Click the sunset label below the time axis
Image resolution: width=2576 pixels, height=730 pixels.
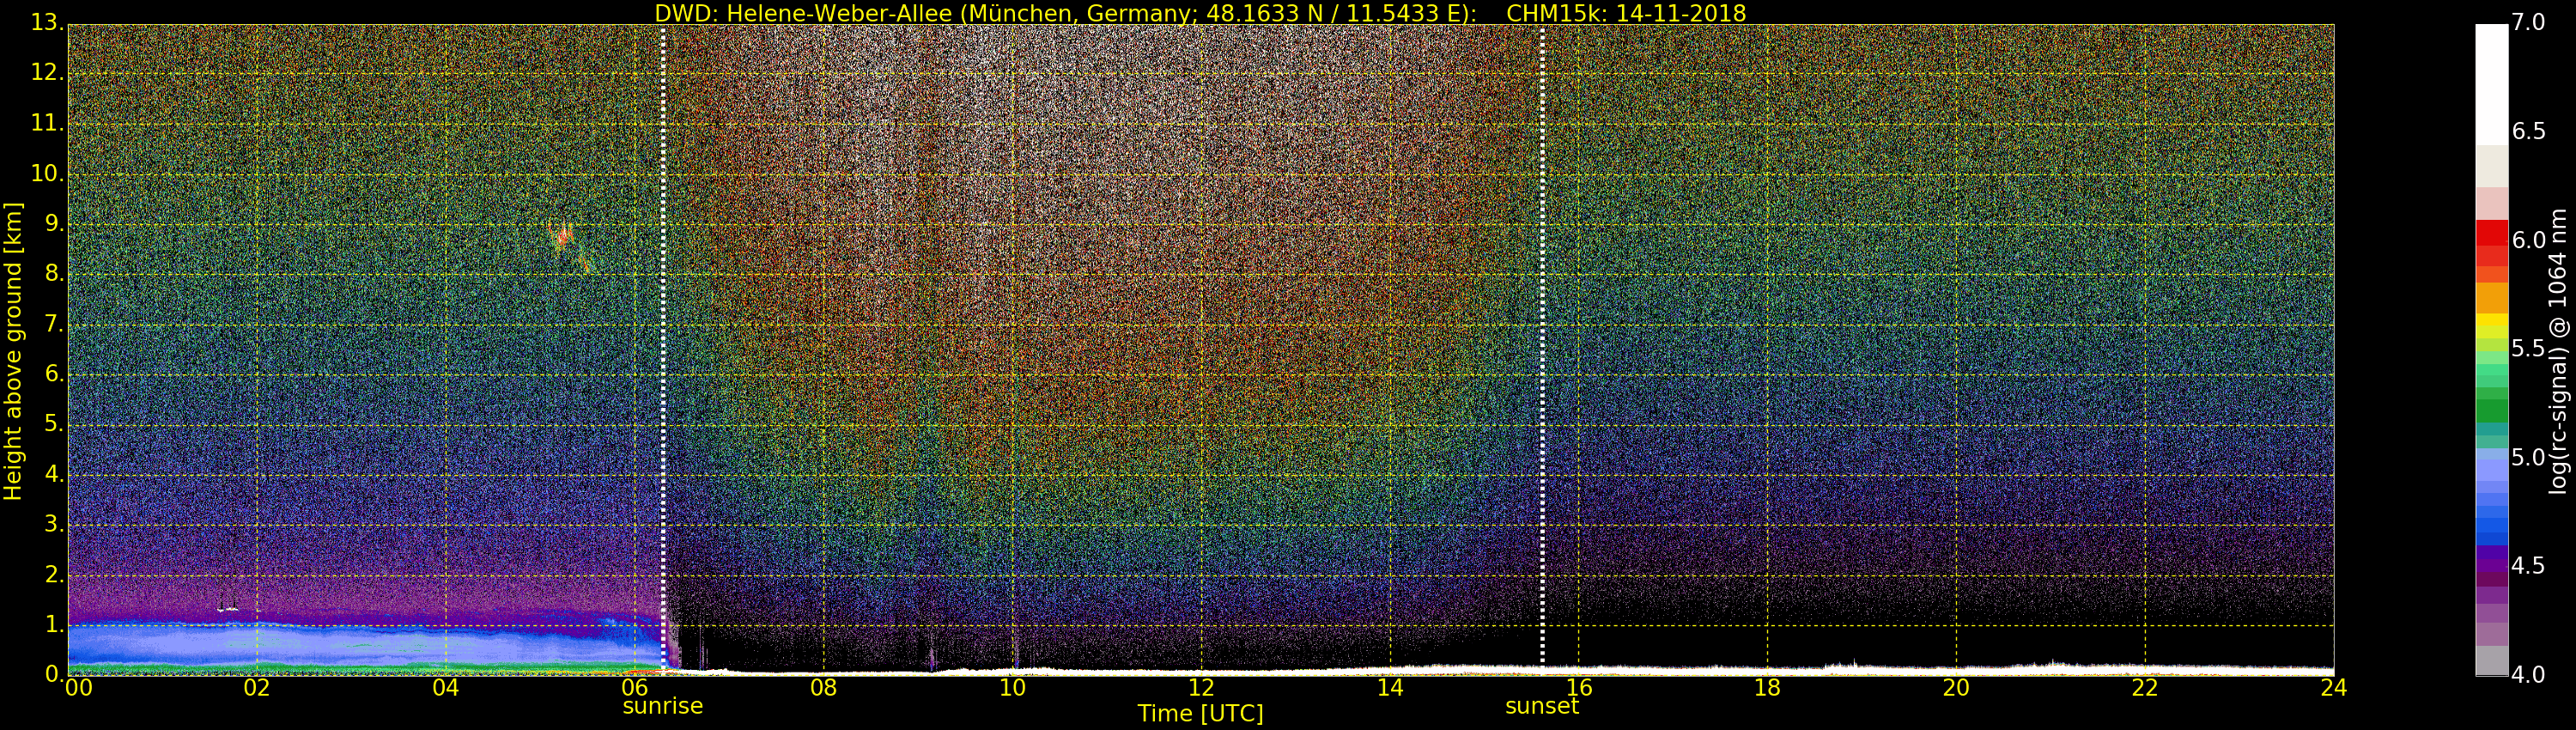[1541, 706]
